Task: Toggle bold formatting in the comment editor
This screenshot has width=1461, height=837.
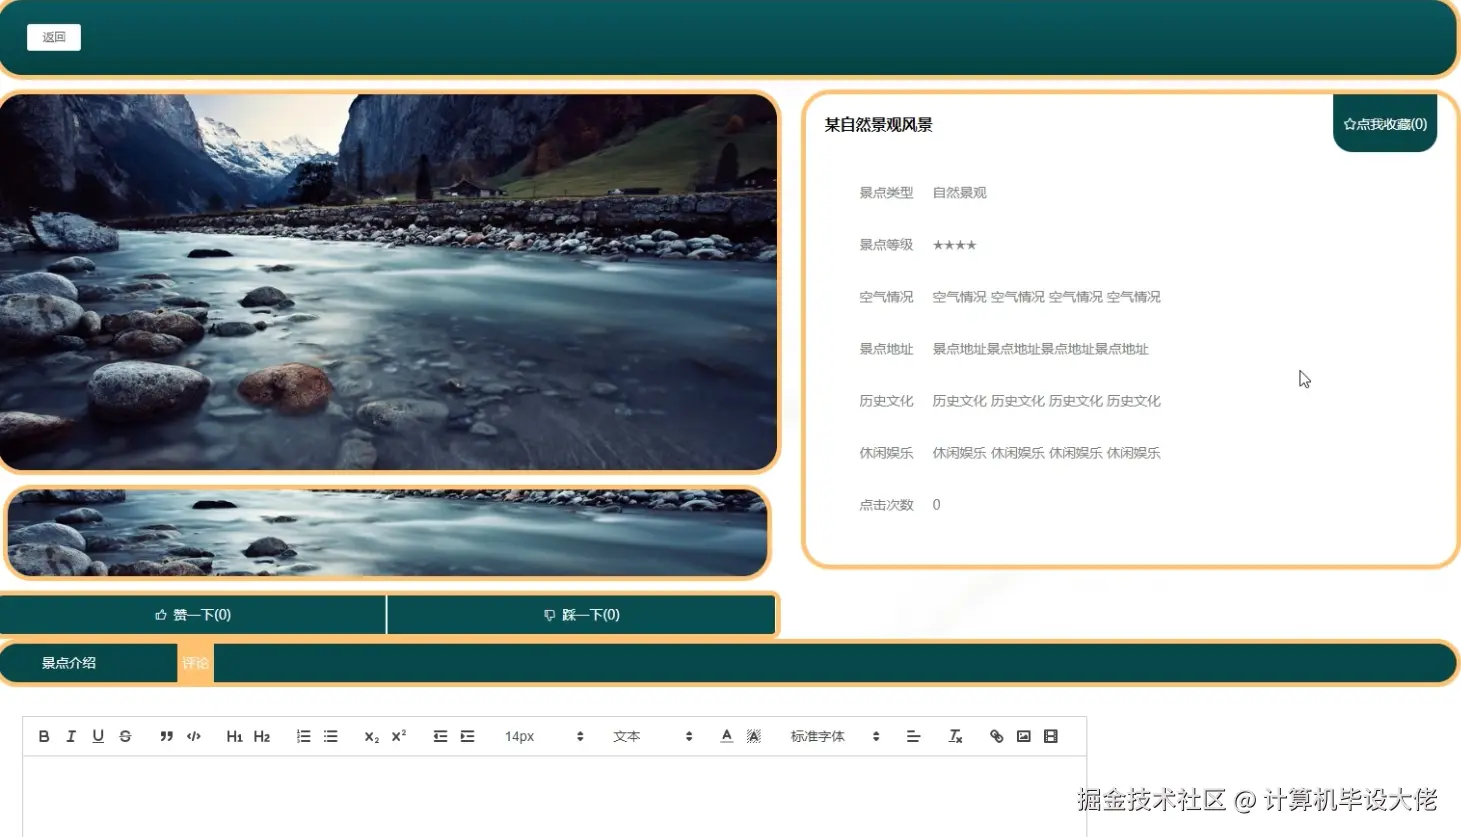Action: coord(44,736)
